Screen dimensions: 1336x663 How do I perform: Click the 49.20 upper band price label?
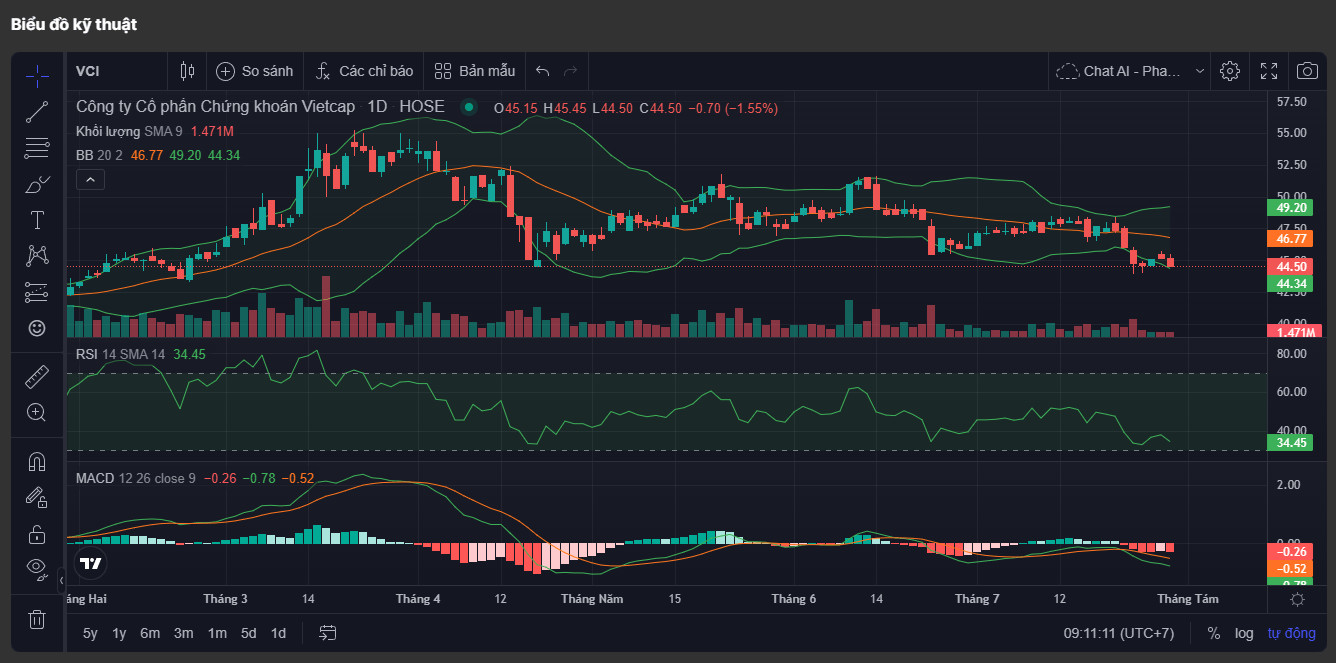[x=1291, y=207]
